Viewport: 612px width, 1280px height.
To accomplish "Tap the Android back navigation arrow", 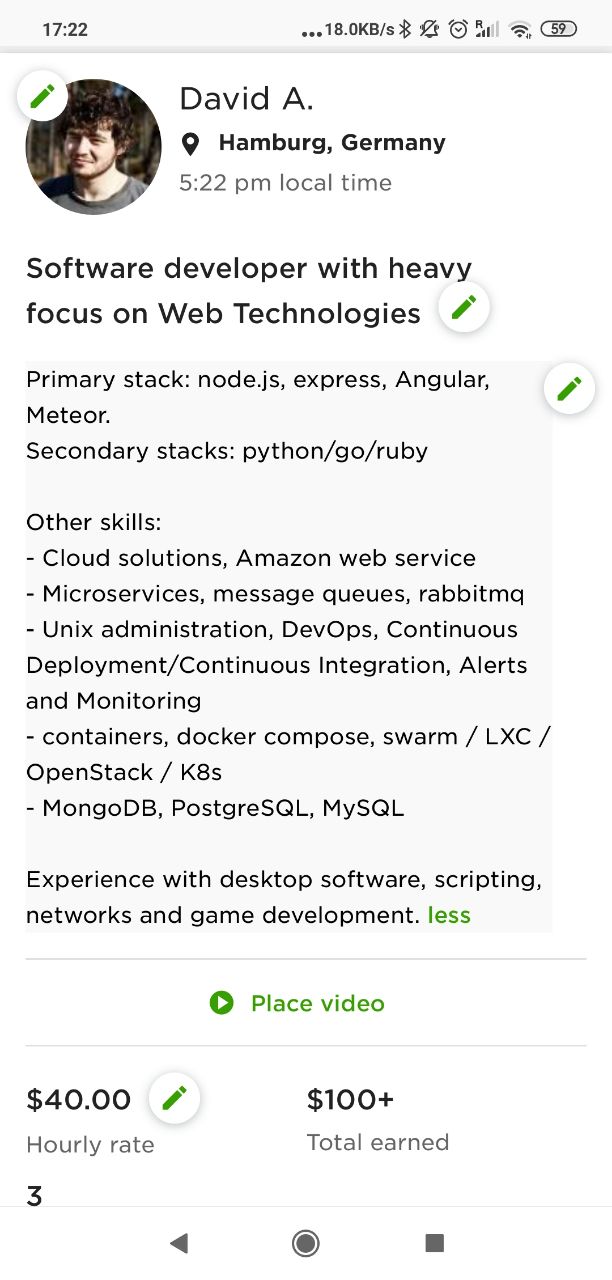I will click(x=179, y=1243).
